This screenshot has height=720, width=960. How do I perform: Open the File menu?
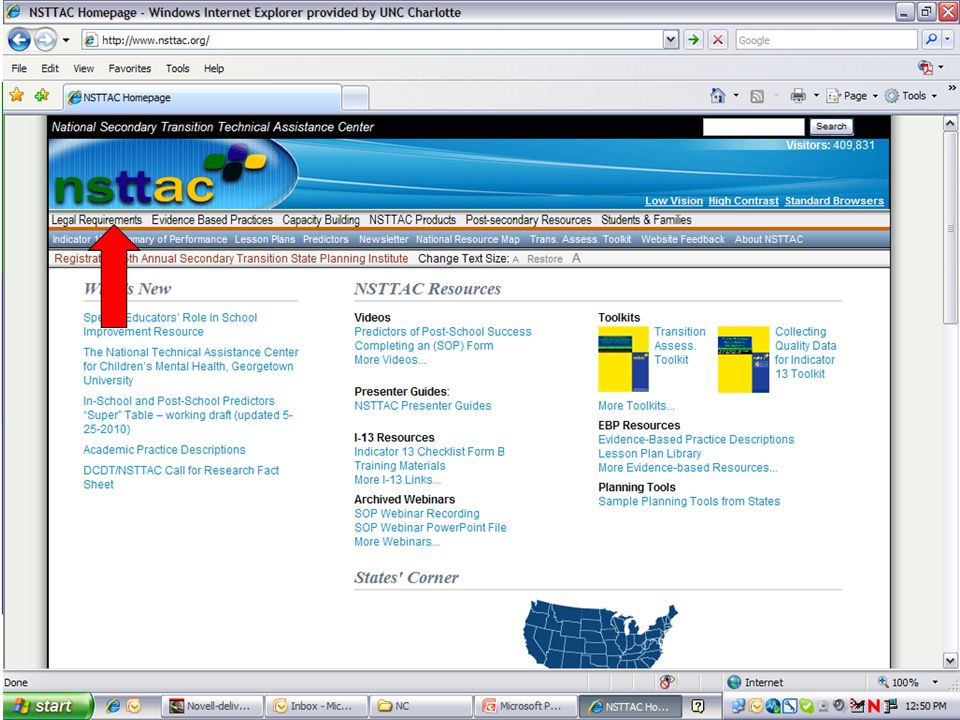(19, 69)
